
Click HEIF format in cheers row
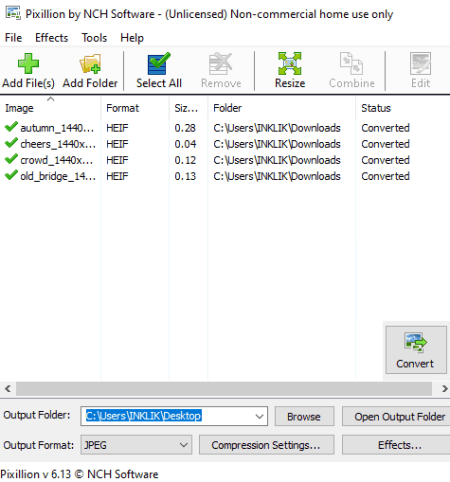click(x=117, y=144)
